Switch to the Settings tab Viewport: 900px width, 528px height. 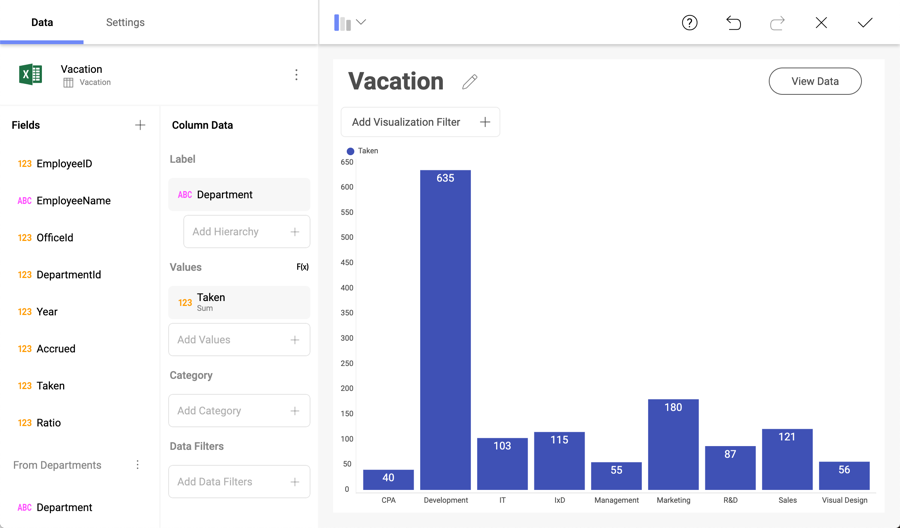click(x=125, y=22)
